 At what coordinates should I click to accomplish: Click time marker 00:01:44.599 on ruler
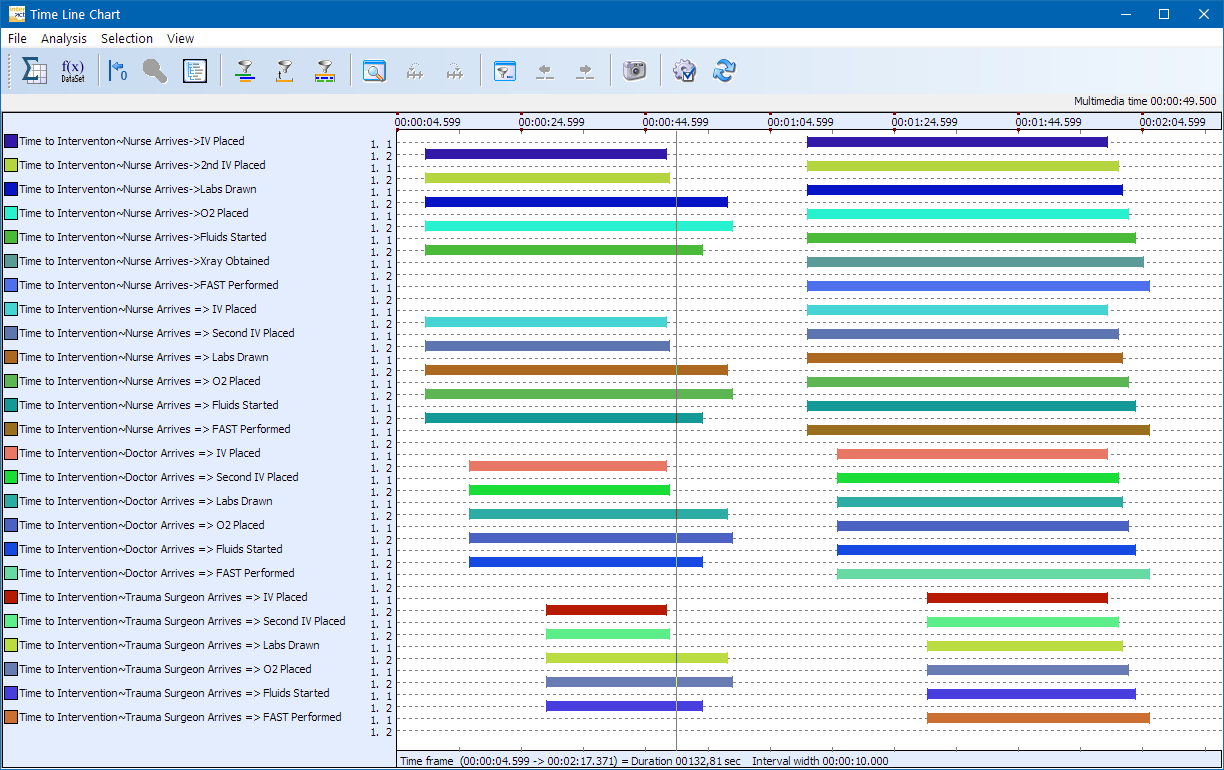tap(1049, 122)
